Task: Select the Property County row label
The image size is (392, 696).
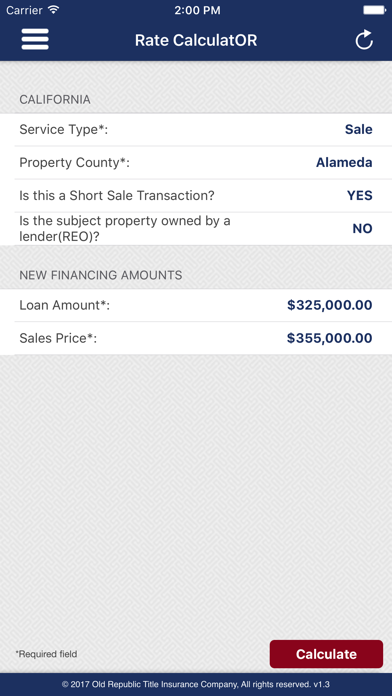Action: (x=74, y=162)
